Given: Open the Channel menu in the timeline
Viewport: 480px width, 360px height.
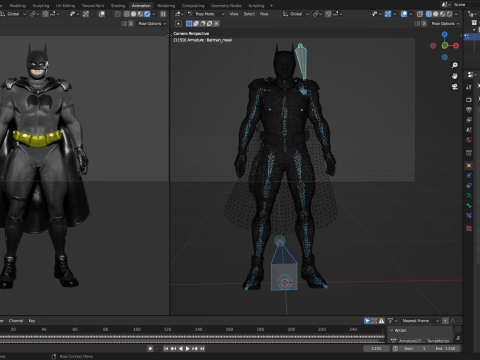Looking at the screenshot, I should coord(16,321).
